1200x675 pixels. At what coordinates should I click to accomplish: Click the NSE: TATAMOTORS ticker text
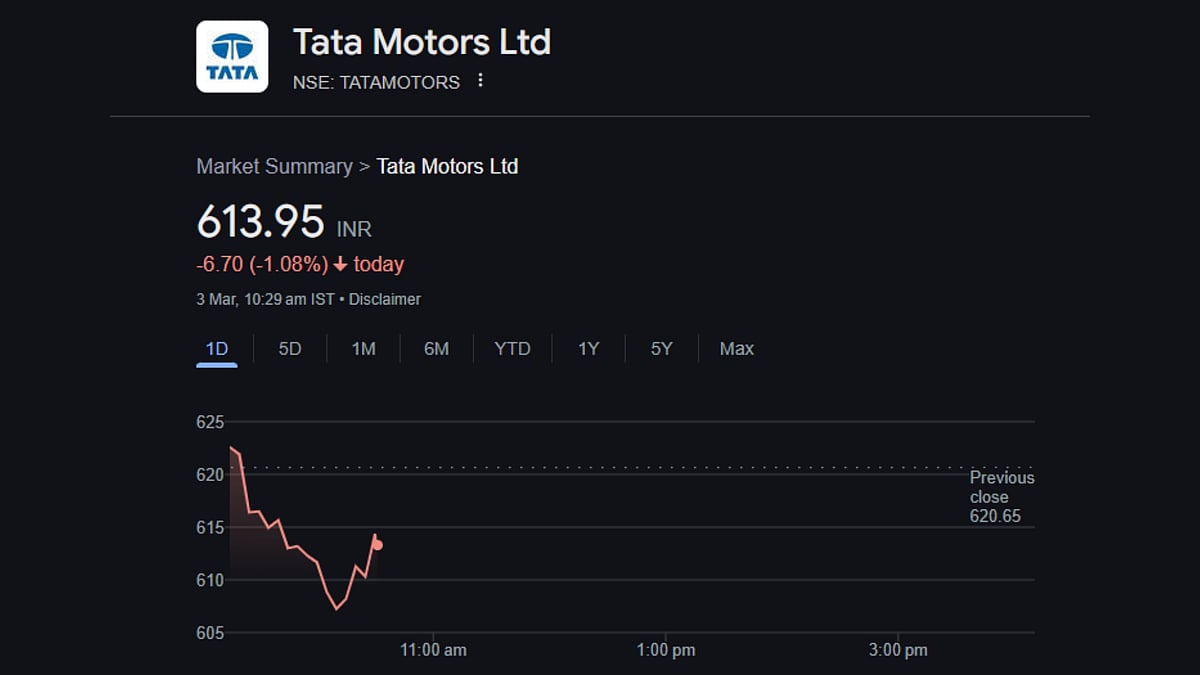(x=376, y=83)
